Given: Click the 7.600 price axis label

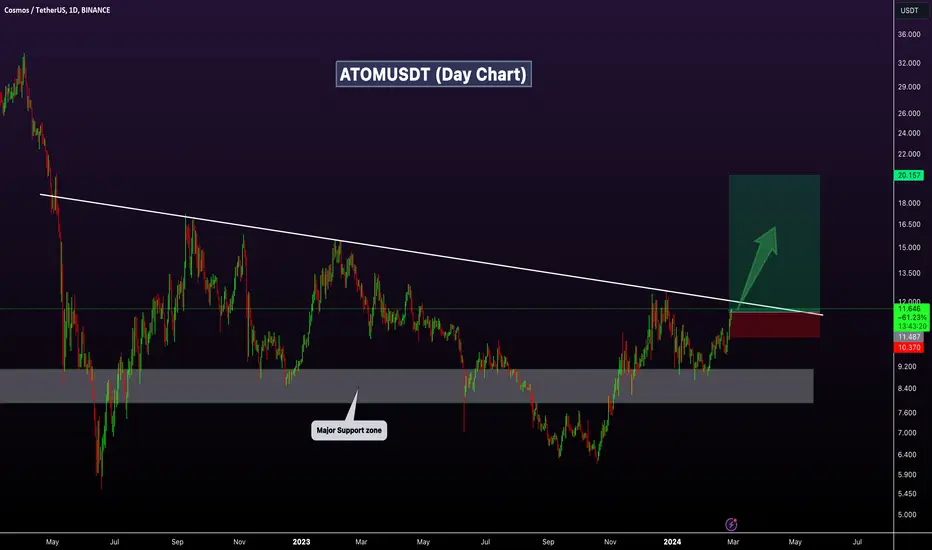Looking at the screenshot, I should click(x=907, y=413).
